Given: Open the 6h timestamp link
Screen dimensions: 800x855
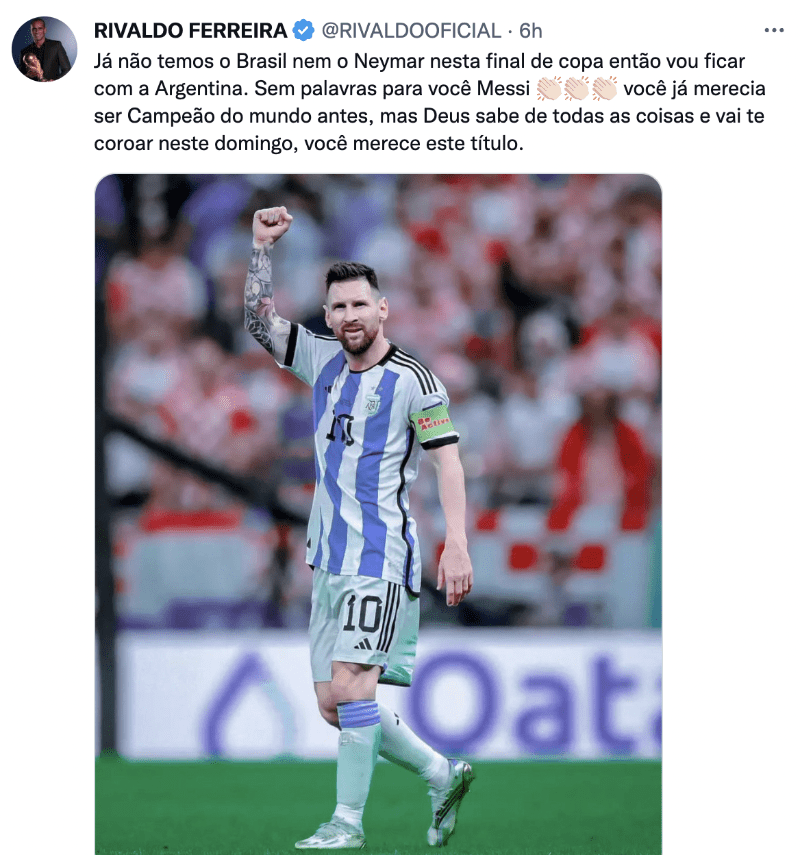Looking at the screenshot, I should coord(531,31).
